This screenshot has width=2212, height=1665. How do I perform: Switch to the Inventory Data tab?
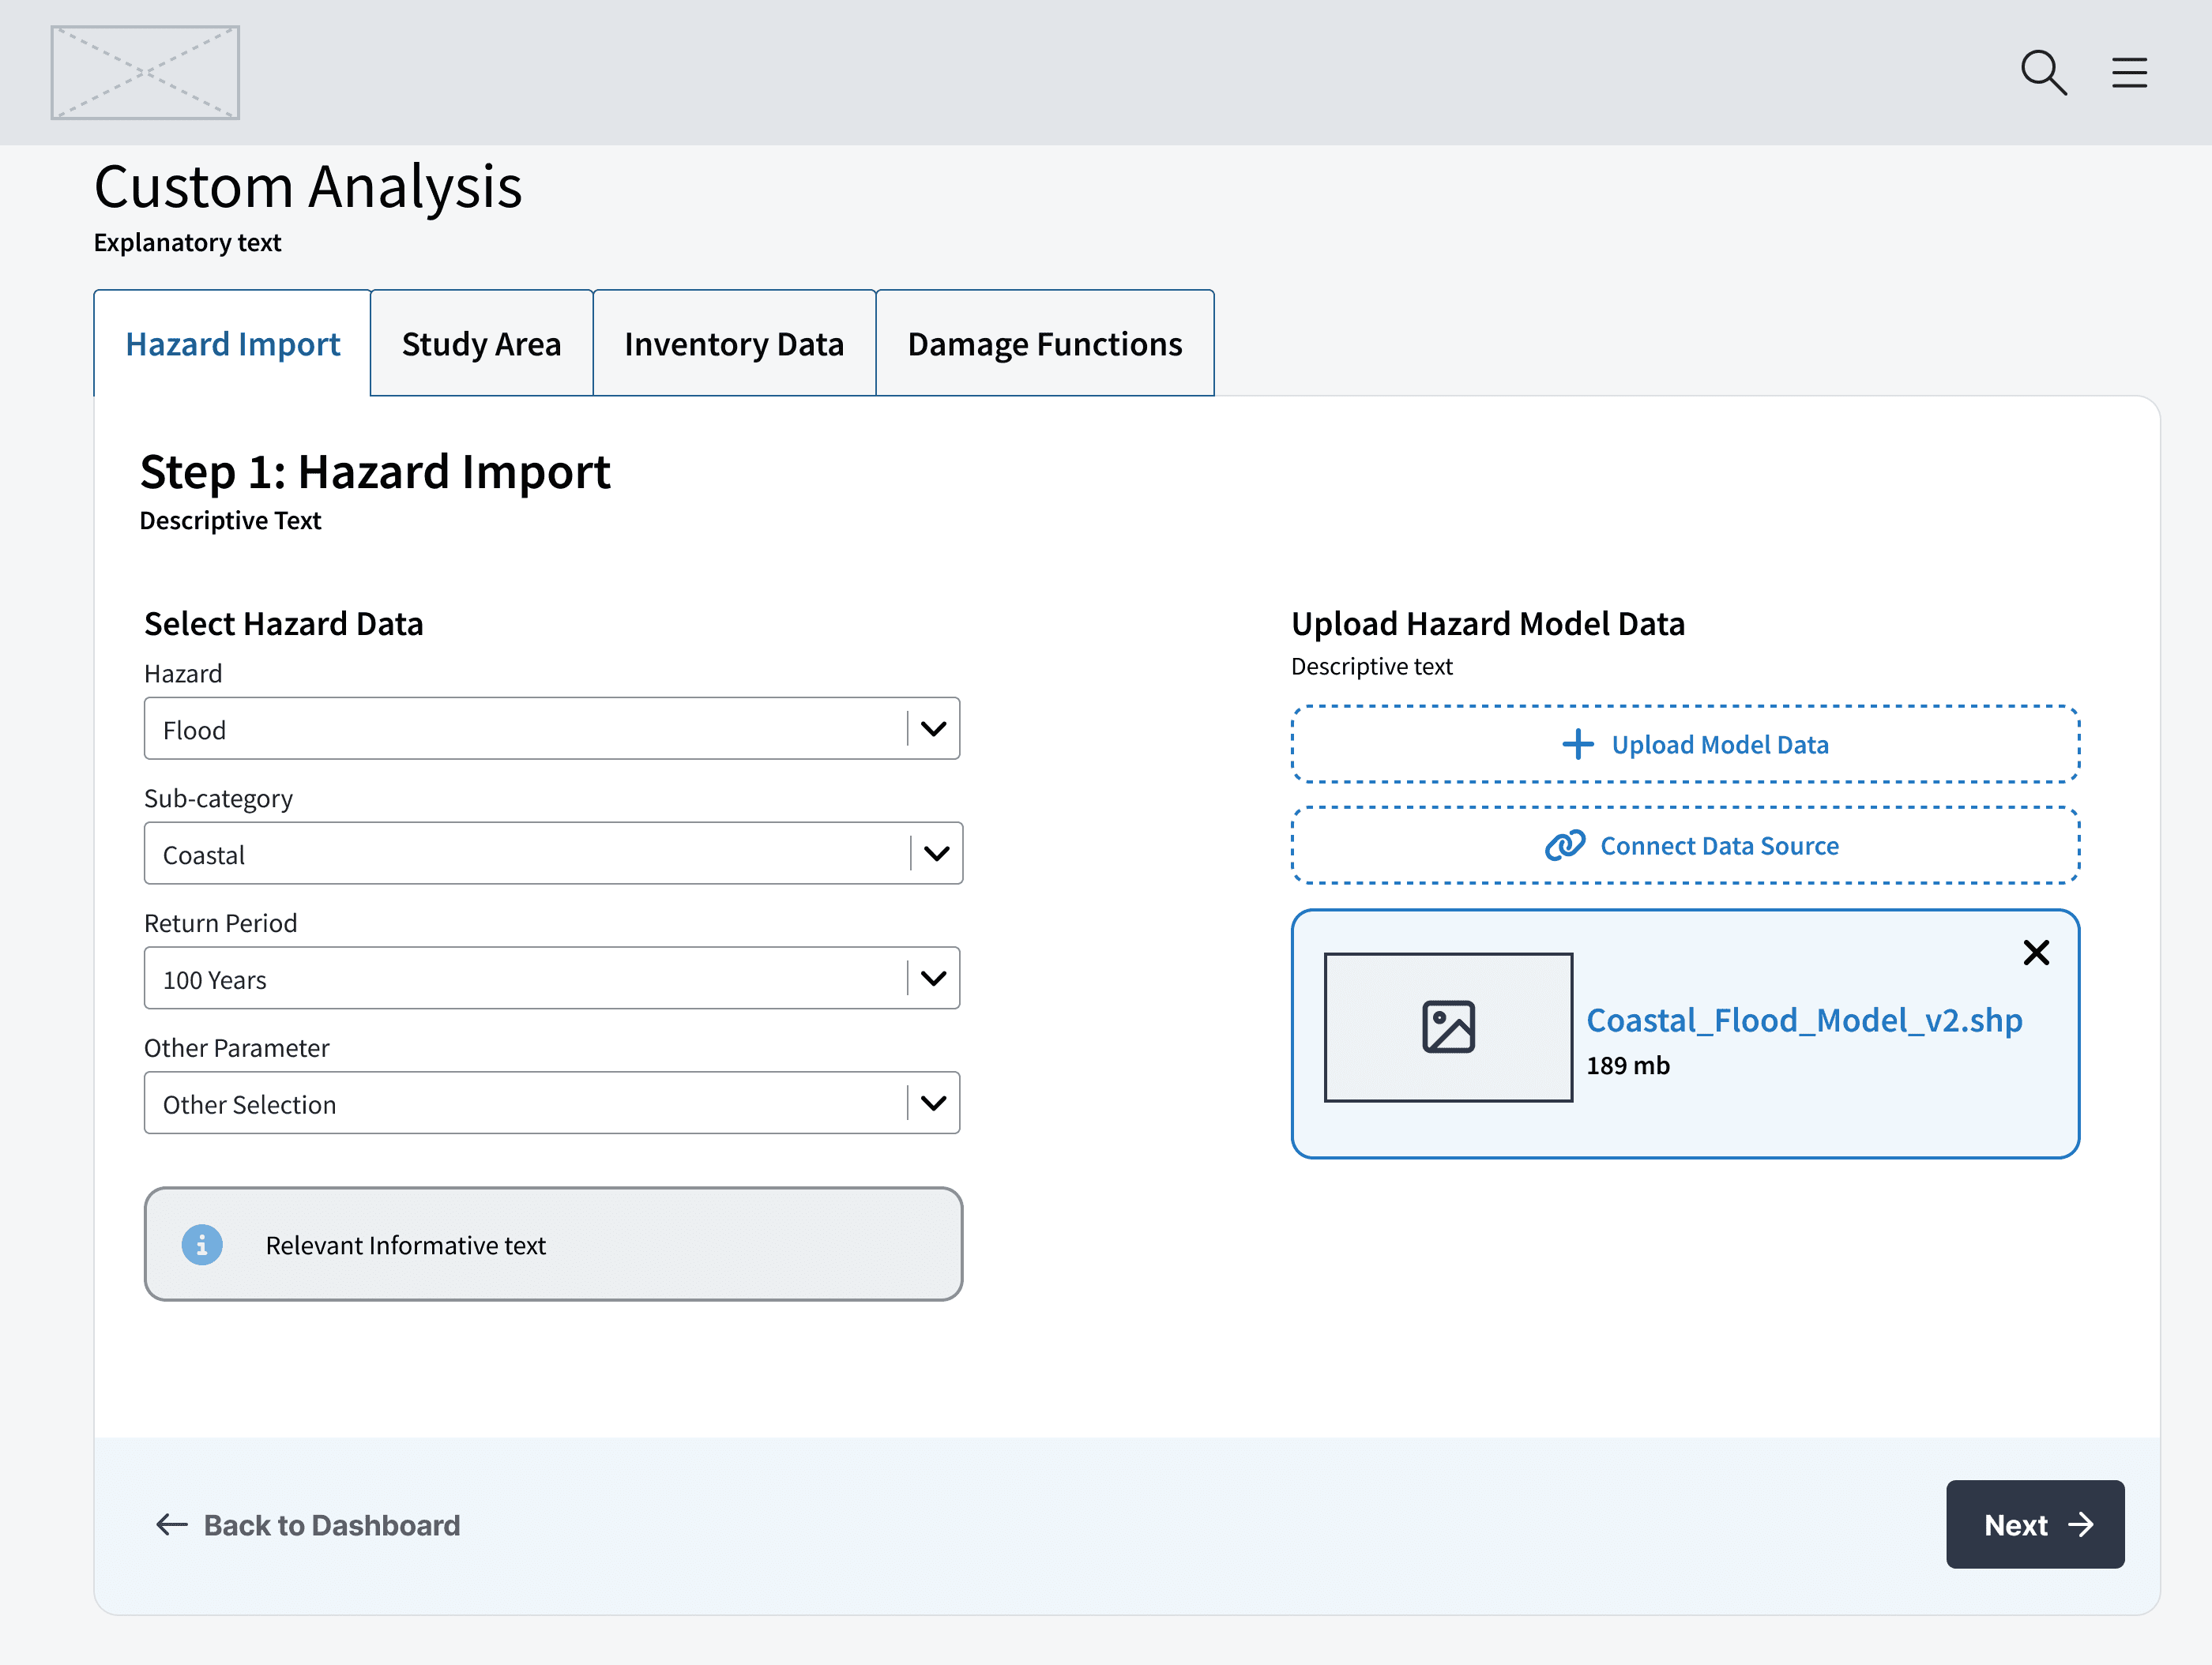[x=734, y=343]
